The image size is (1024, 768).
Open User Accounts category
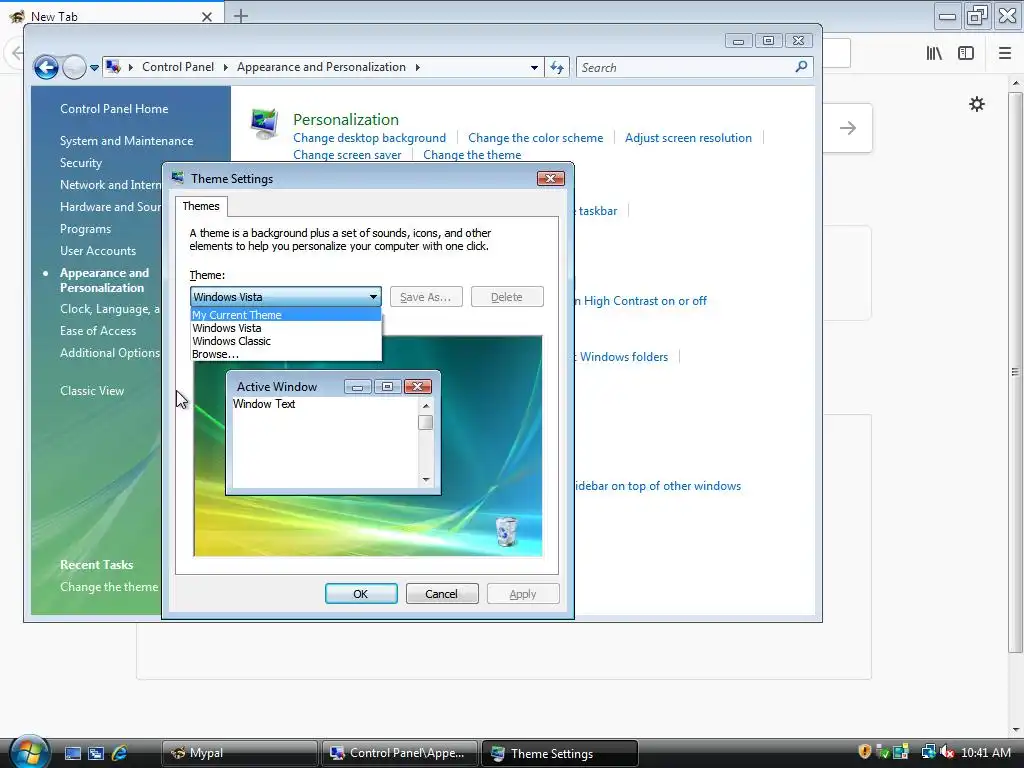point(98,251)
